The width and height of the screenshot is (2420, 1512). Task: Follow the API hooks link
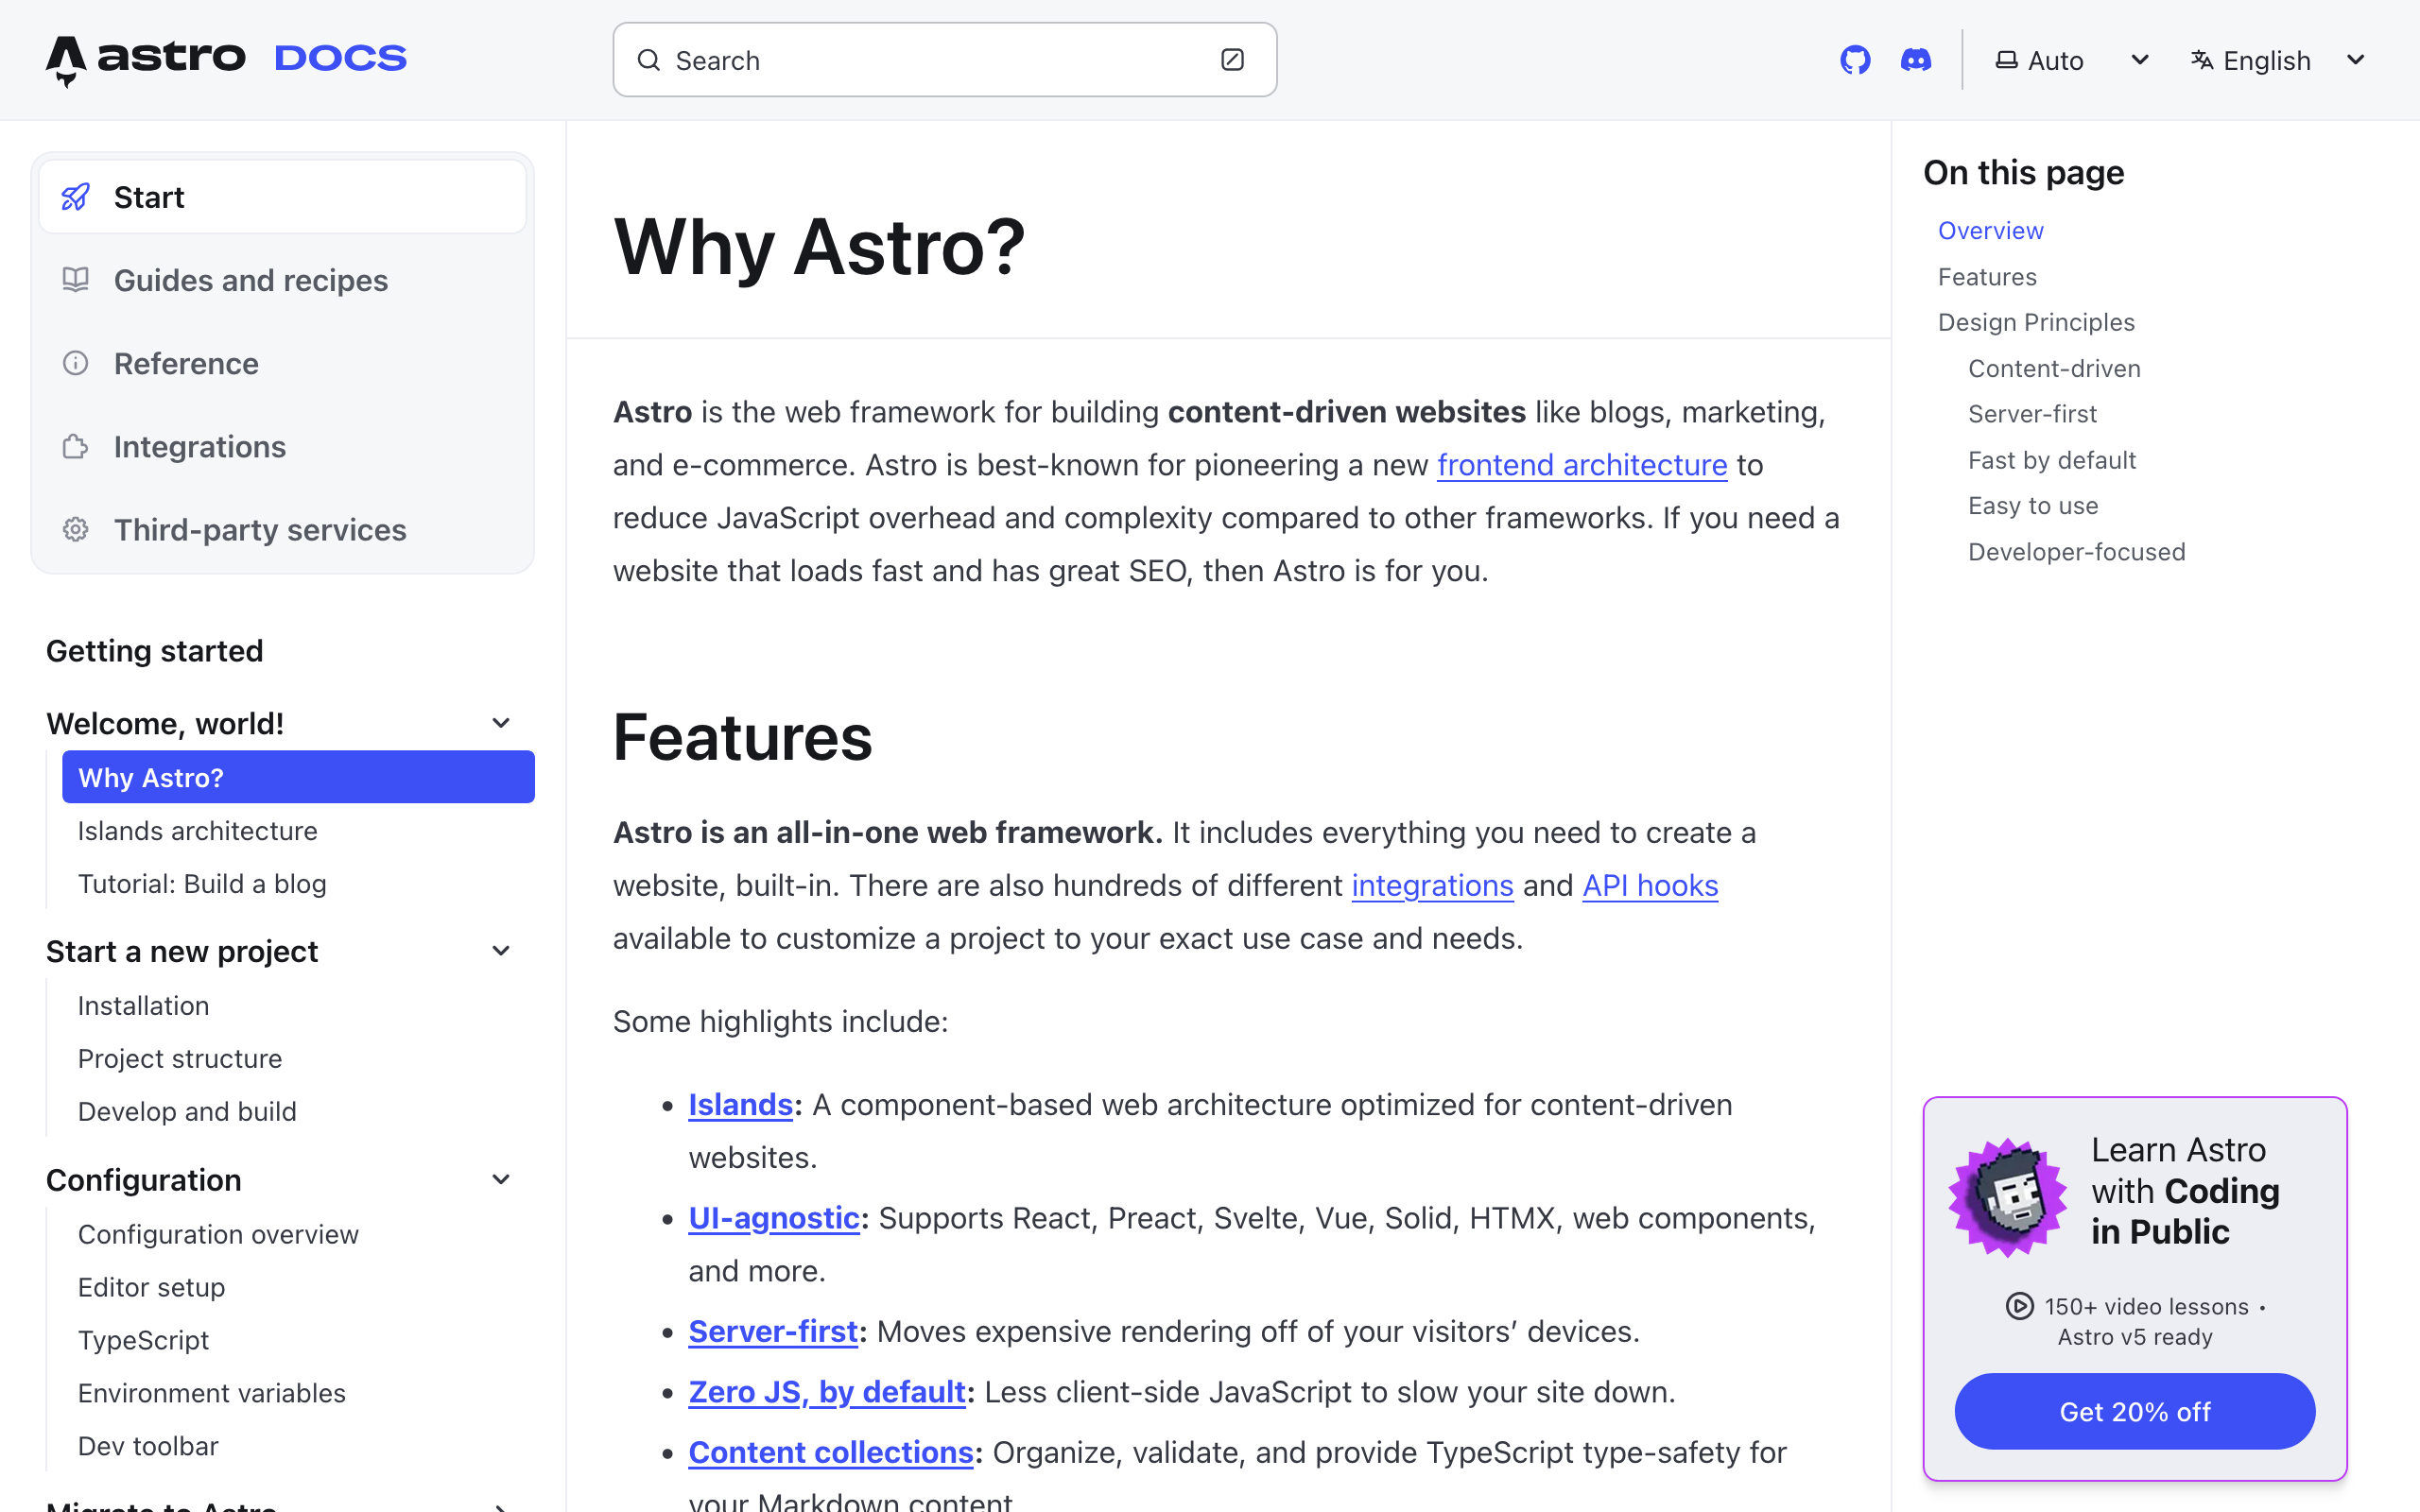pyautogui.click(x=1650, y=885)
